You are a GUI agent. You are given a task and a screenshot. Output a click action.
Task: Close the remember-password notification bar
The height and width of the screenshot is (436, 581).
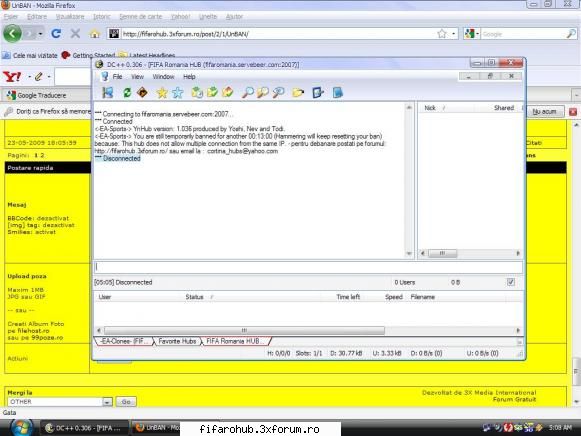[573, 112]
